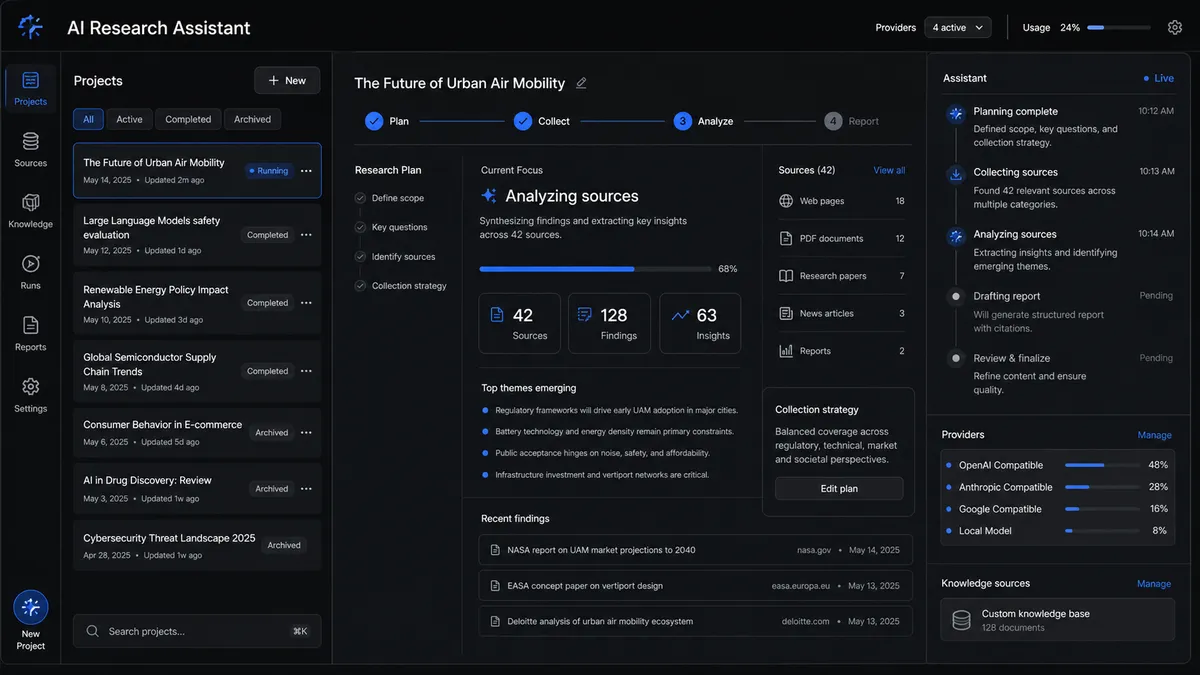Click the Plan step check circle
The height and width of the screenshot is (675, 1200).
[x=374, y=121]
